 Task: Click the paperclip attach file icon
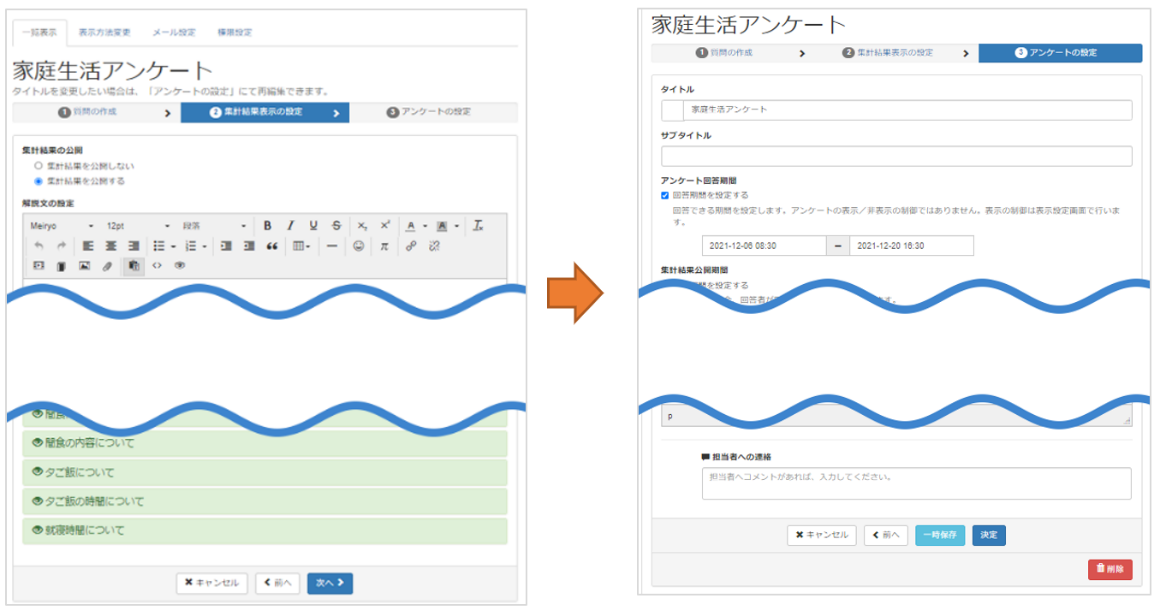(x=108, y=266)
